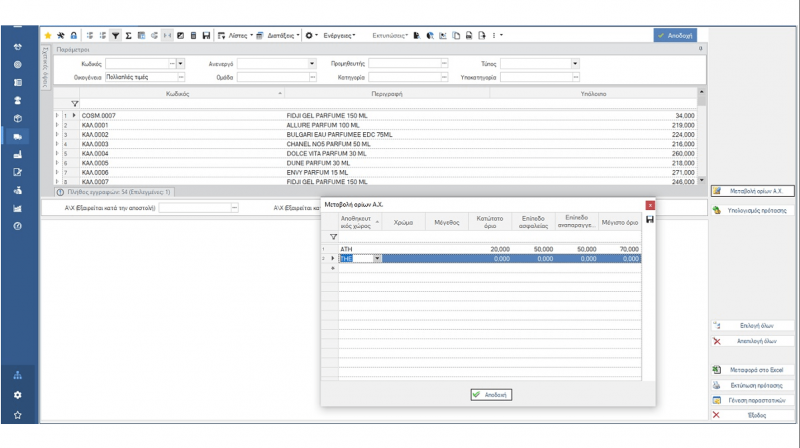Click Υπολογισμός πρότασης button

(x=753, y=210)
